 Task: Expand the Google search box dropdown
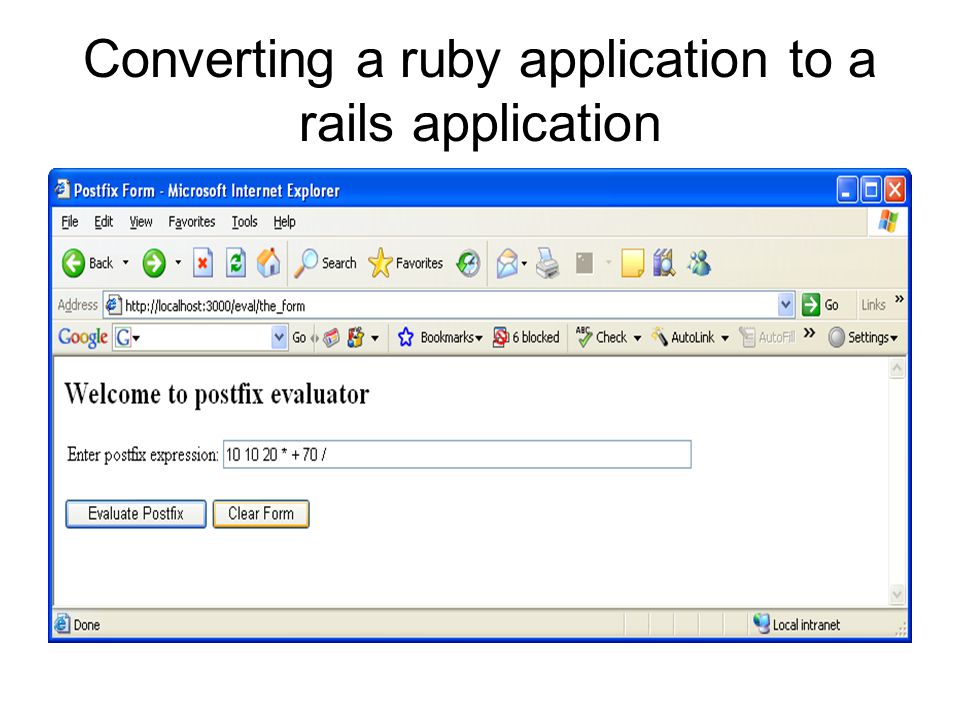coord(279,337)
